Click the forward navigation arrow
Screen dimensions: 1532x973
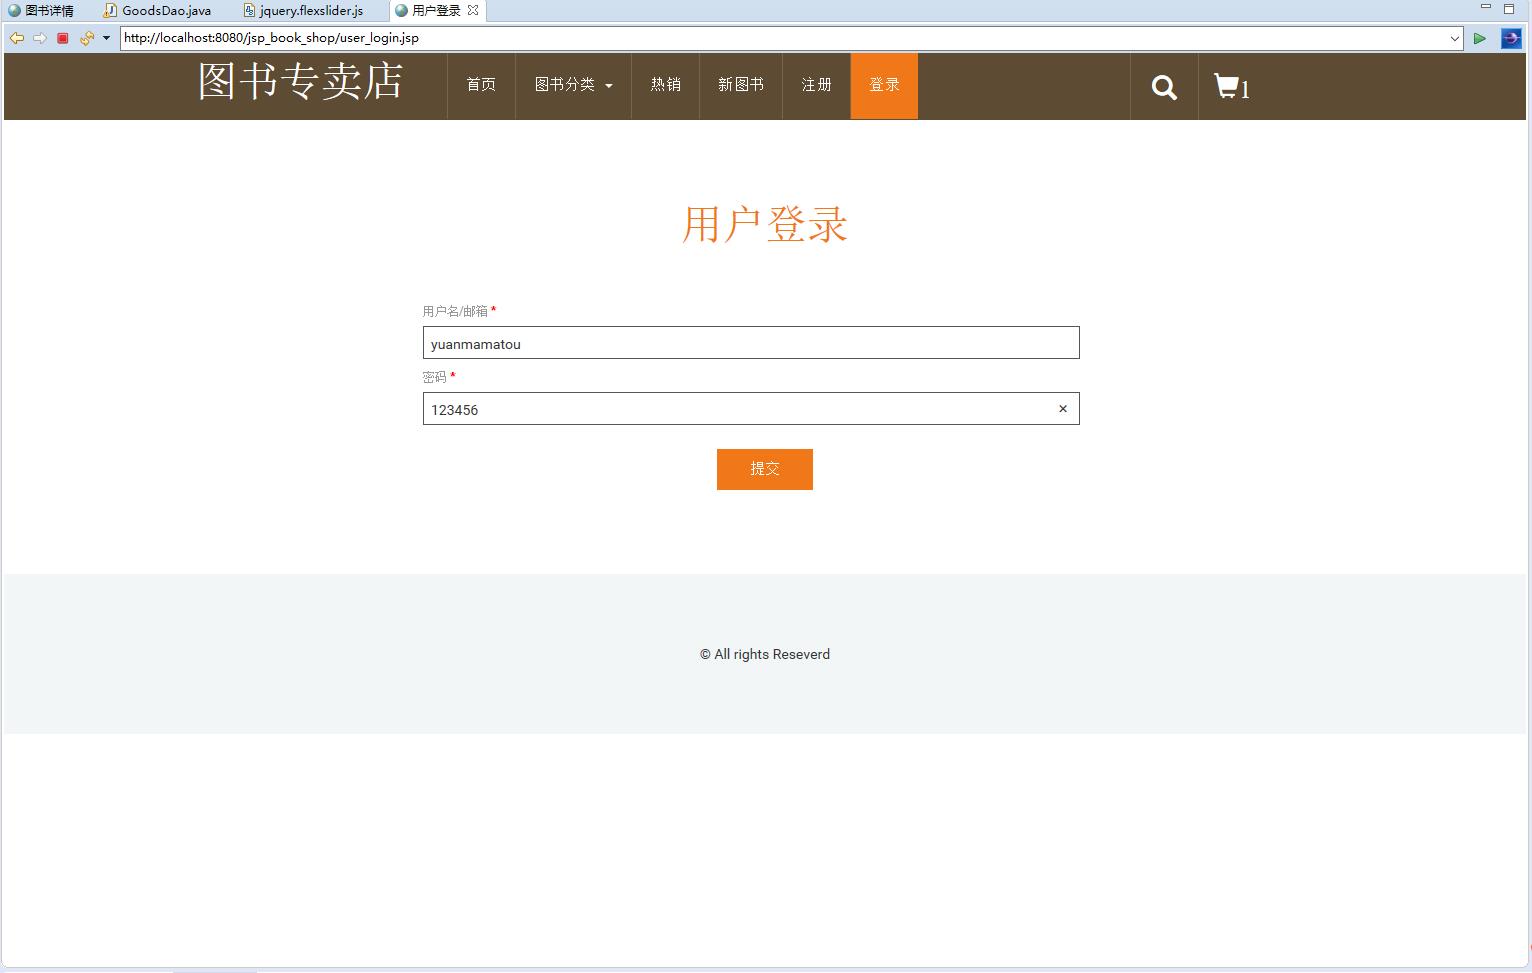coord(40,38)
